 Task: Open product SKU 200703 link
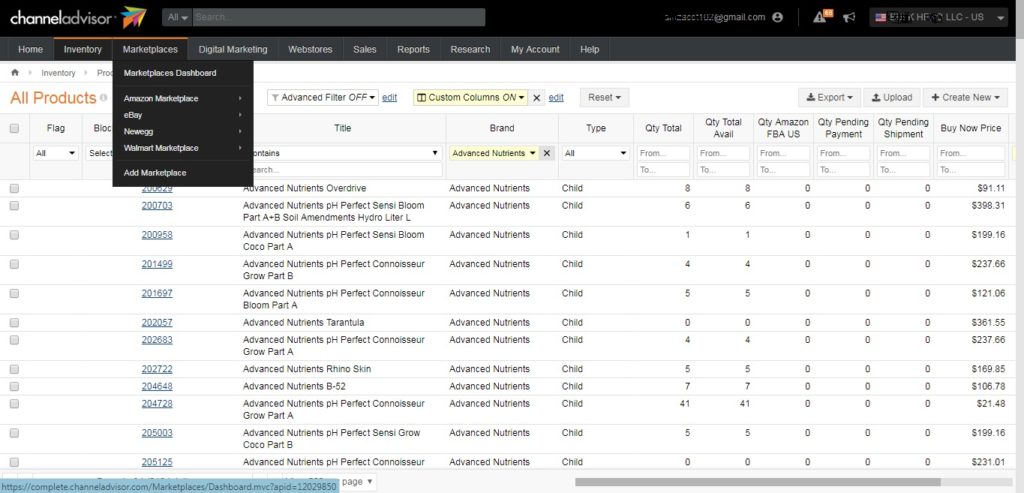[x=157, y=205]
